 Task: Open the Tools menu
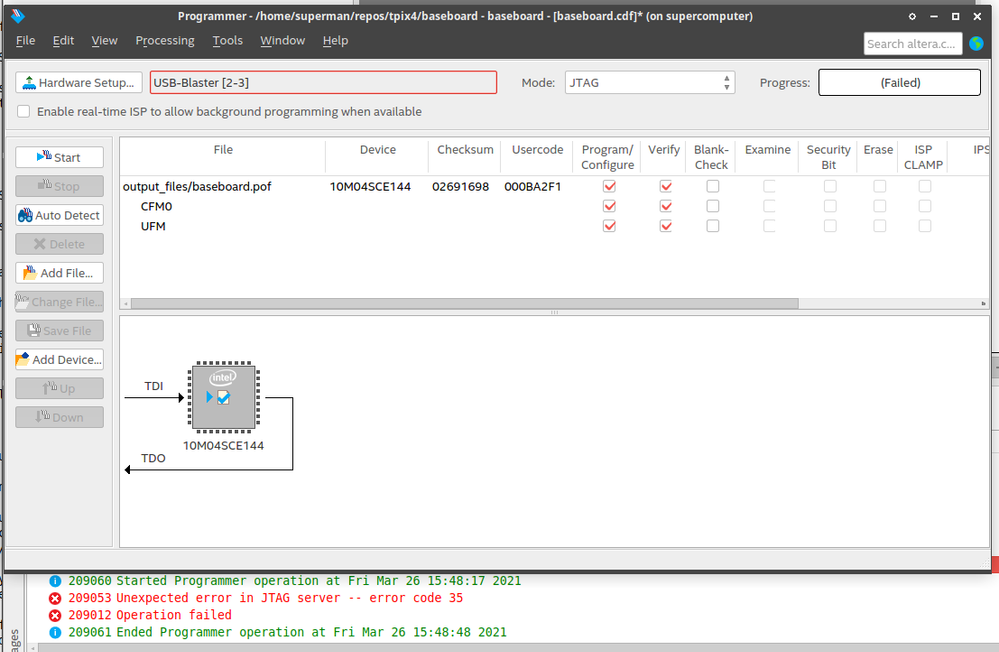(227, 41)
